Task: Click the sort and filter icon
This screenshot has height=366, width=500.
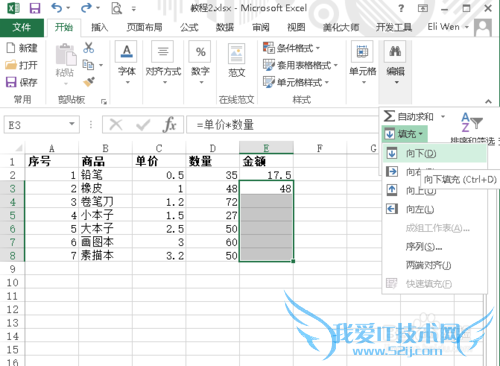Action: (x=471, y=122)
